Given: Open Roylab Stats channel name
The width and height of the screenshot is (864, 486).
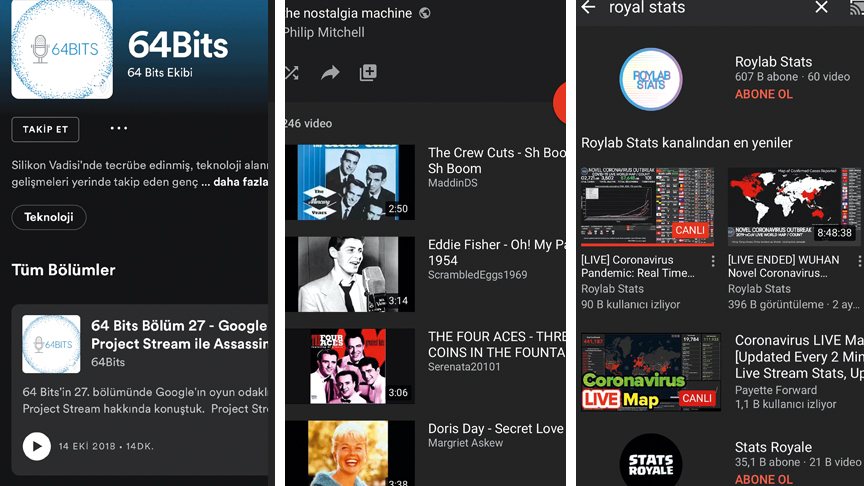Looking at the screenshot, I should click(x=773, y=62).
